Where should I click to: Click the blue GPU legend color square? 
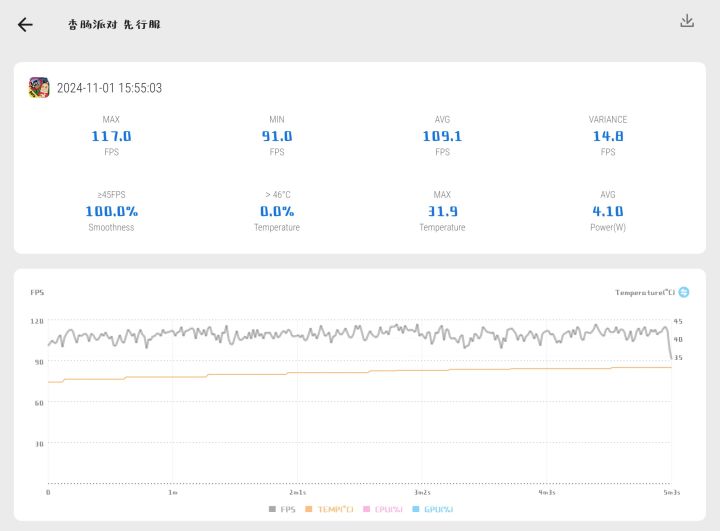416,509
